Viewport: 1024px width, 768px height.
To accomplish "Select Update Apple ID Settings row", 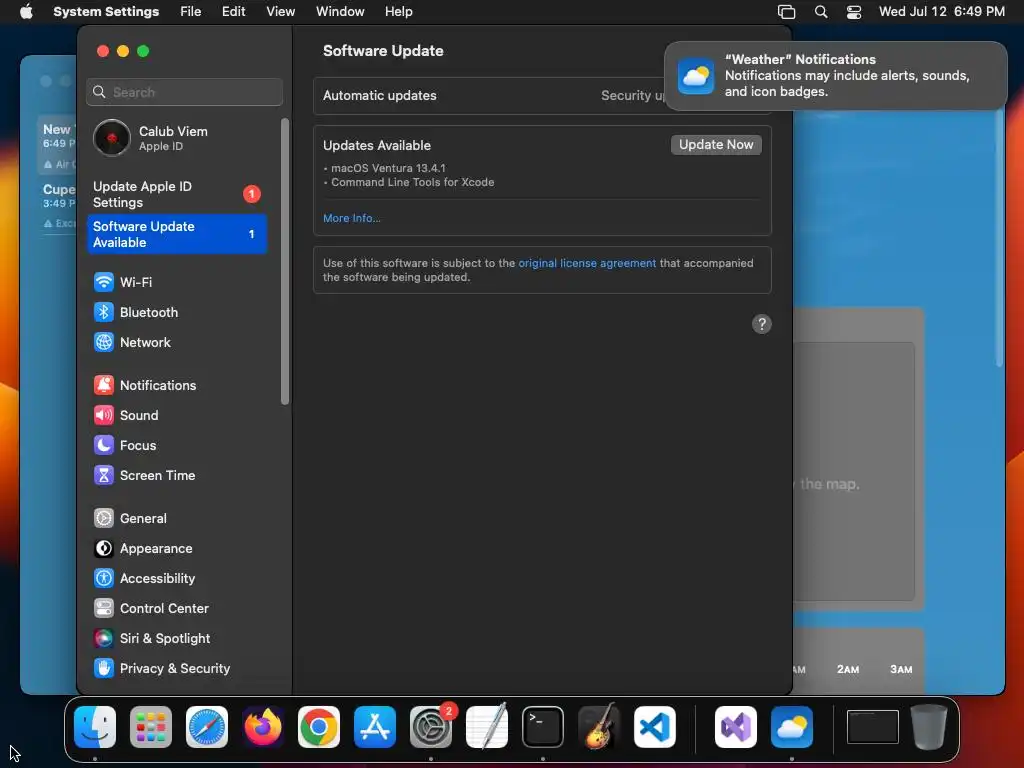I will coord(177,194).
